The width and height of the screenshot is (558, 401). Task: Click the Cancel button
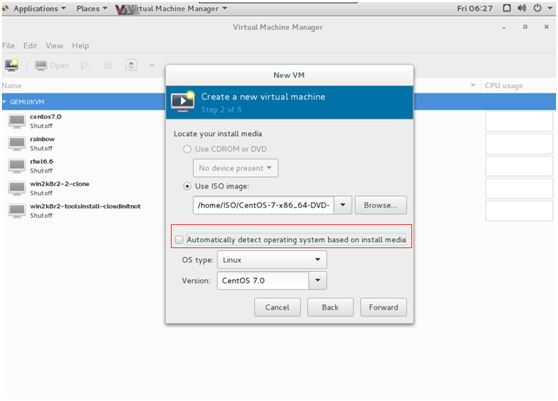click(277, 307)
